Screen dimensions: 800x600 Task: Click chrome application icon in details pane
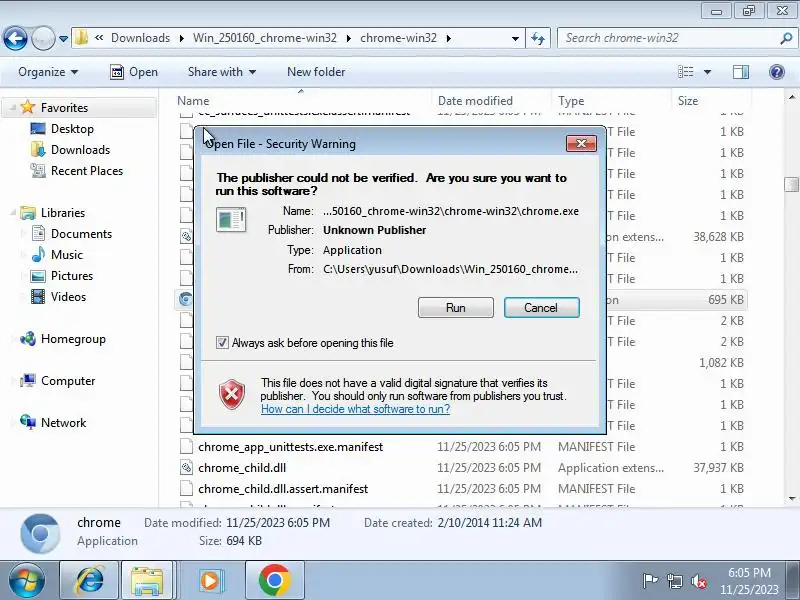coord(40,534)
